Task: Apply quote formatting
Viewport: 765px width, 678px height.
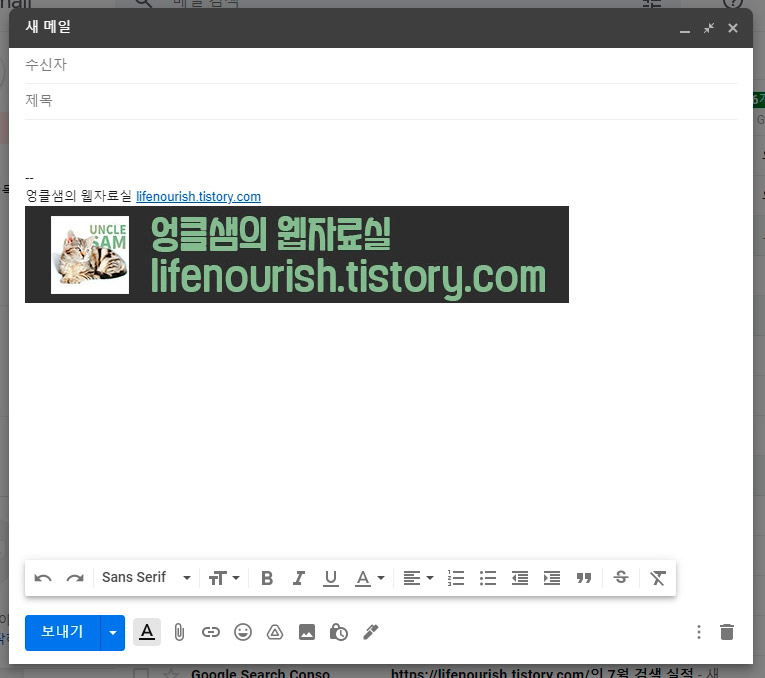Action: tap(584, 578)
